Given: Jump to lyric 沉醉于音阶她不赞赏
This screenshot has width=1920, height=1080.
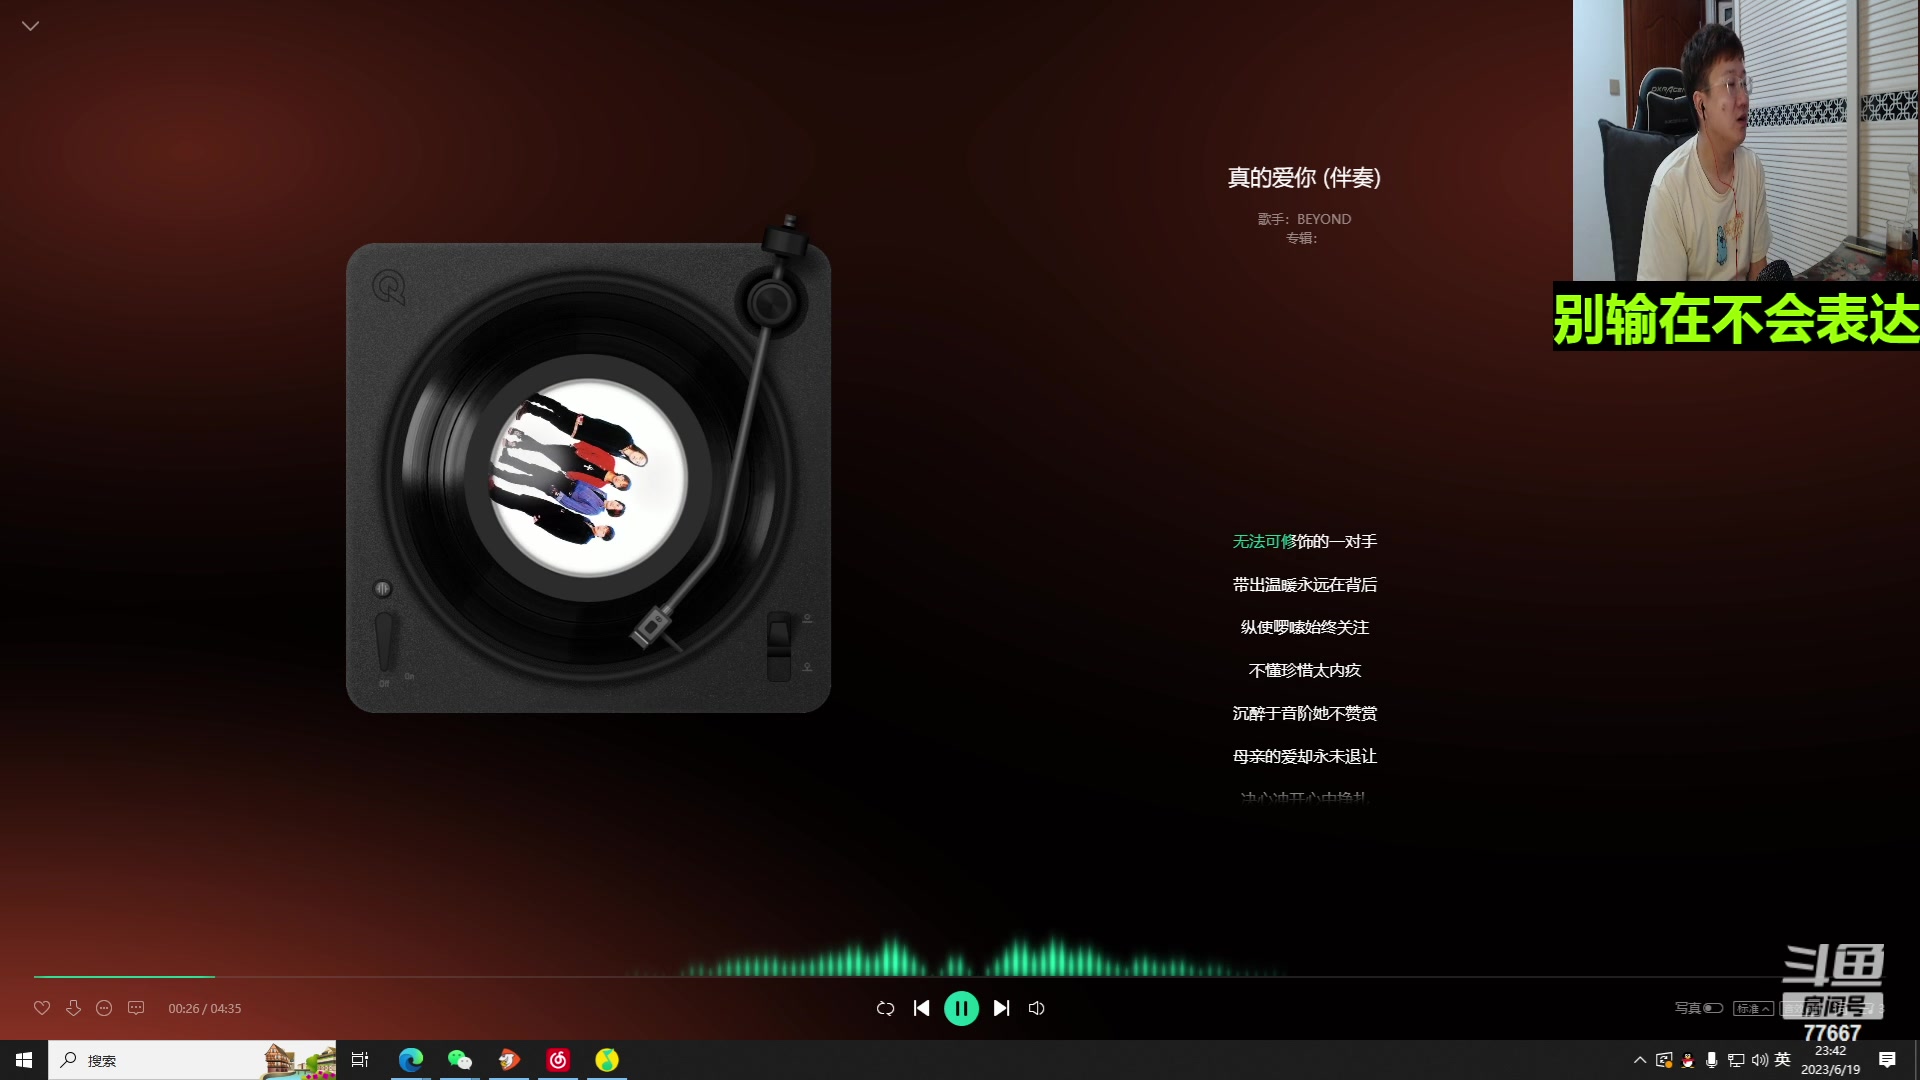Looking at the screenshot, I should click(x=1305, y=714).
